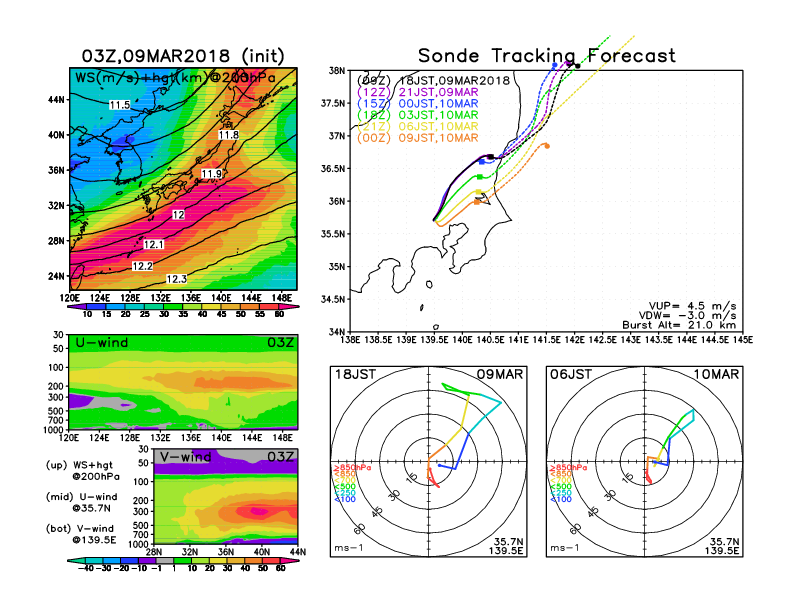Select the 'WS(m/s)+hgt(km)@200hPa' map label
792x612 pixels.
pos(175,78)
